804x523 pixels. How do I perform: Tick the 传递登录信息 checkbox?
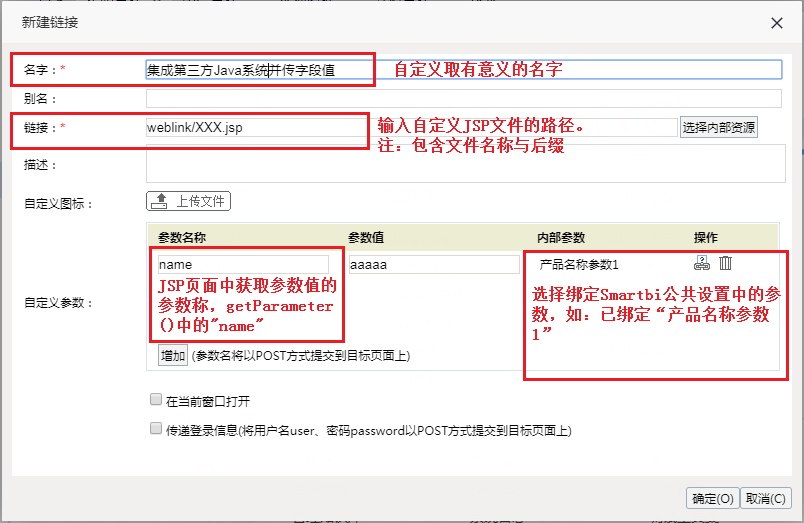point(156,428)
